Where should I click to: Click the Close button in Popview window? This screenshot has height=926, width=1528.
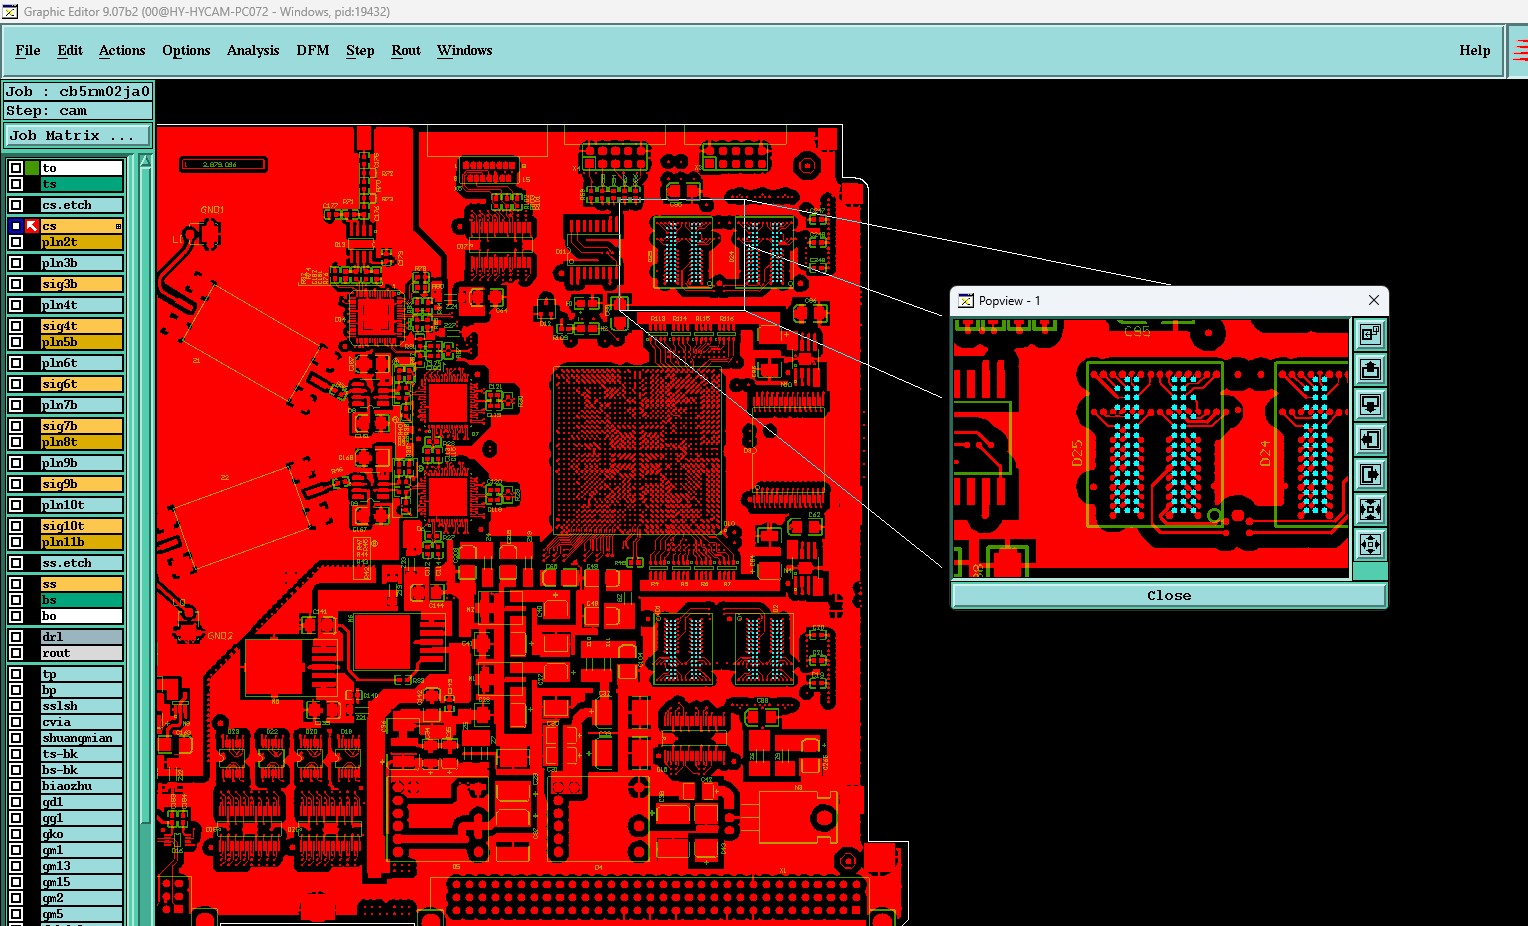click(x=1169, y=595)
